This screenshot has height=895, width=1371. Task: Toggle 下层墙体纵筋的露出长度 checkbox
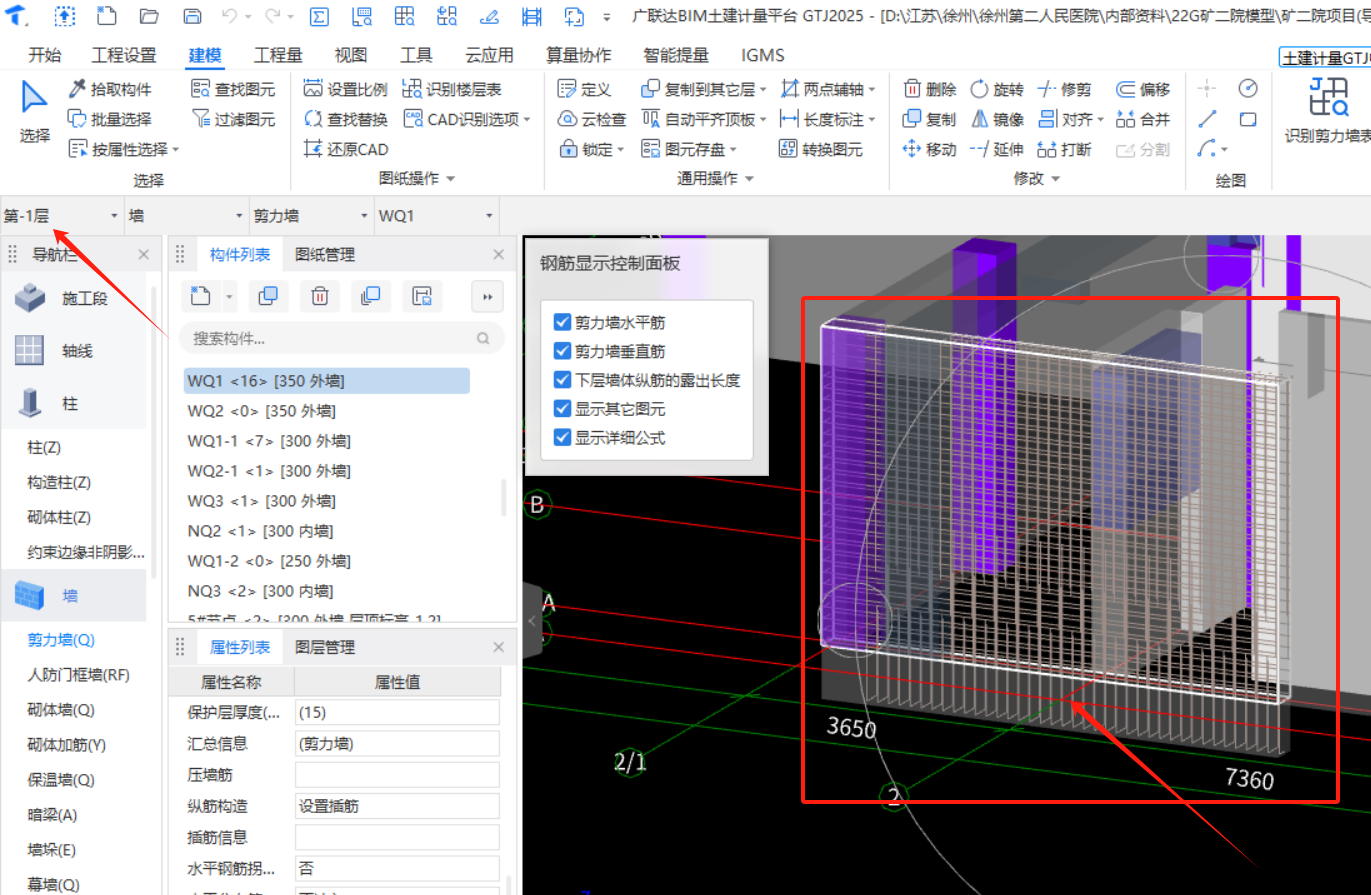click(562, 381)
